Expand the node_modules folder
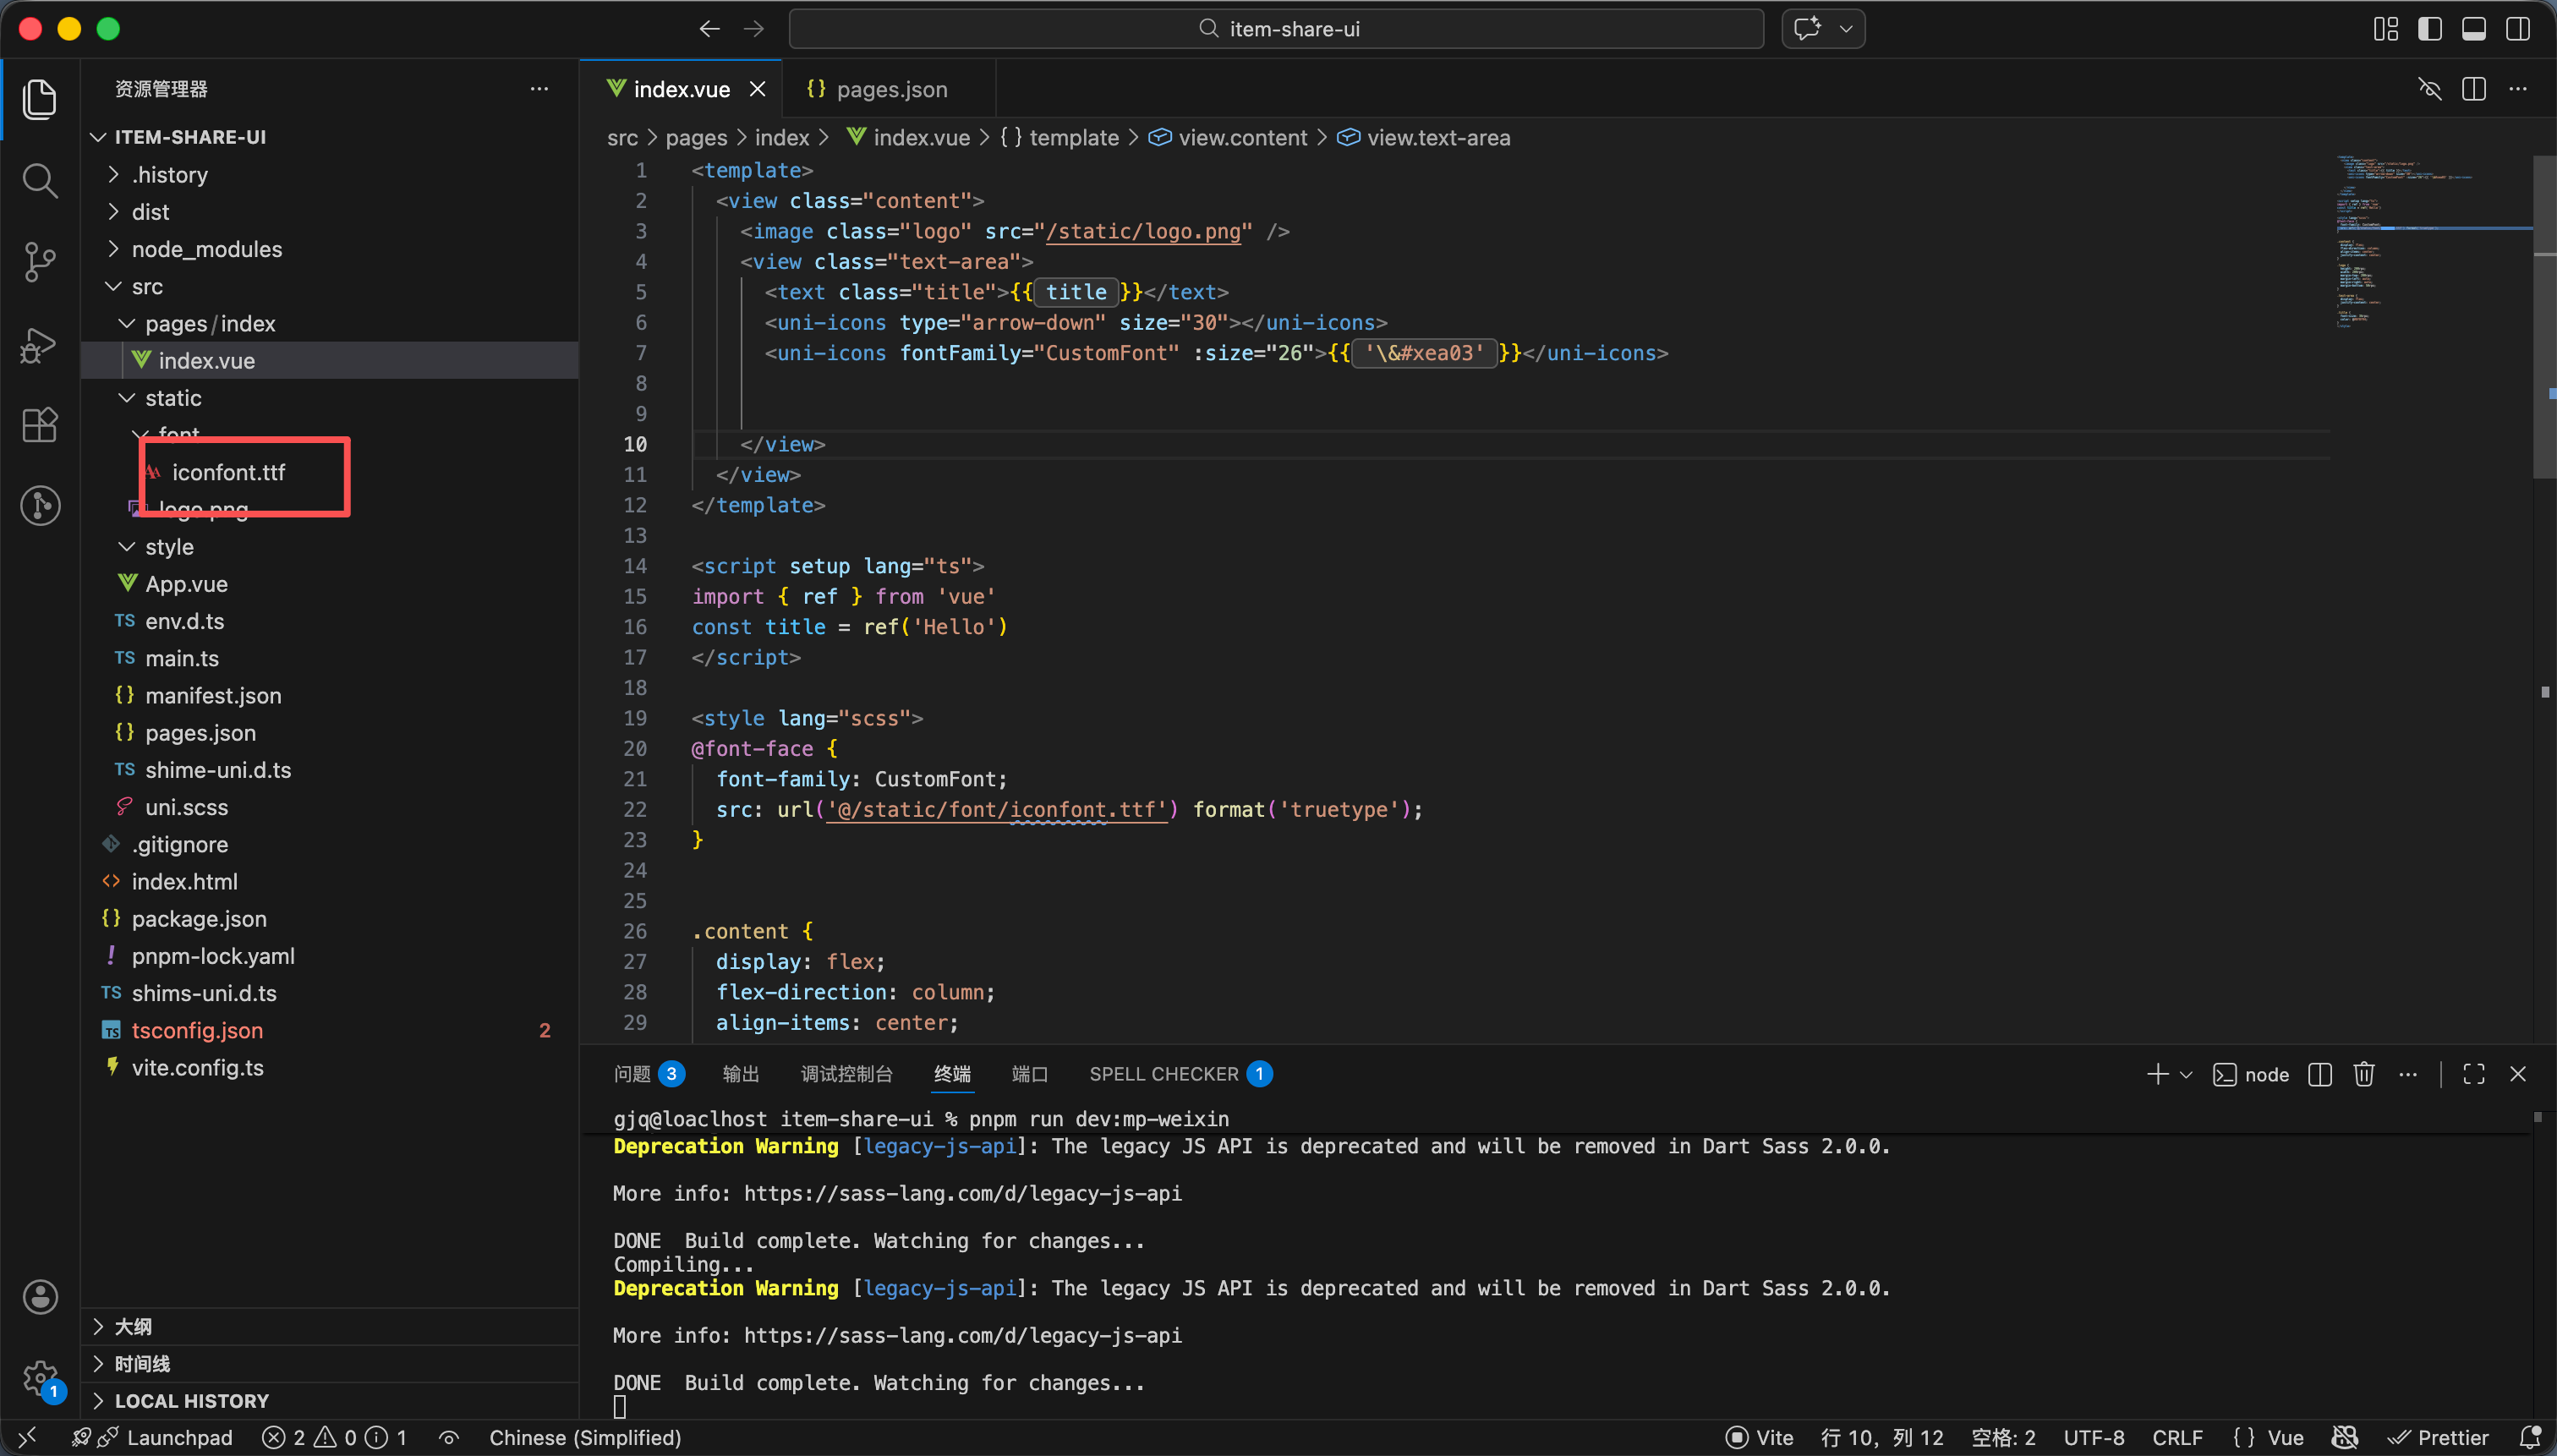The height and width of the screenshot is (1456, 2557). (x=206, y=249)
